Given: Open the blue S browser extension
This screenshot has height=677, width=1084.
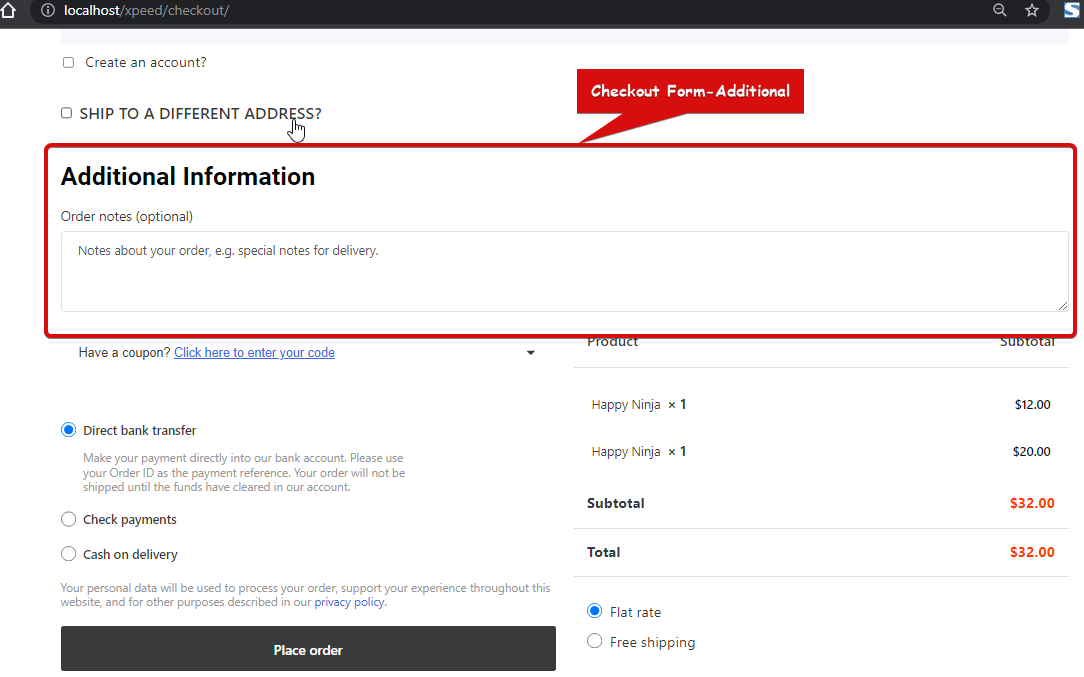Looking at the screenshot, I should (x=1071, y=10).
